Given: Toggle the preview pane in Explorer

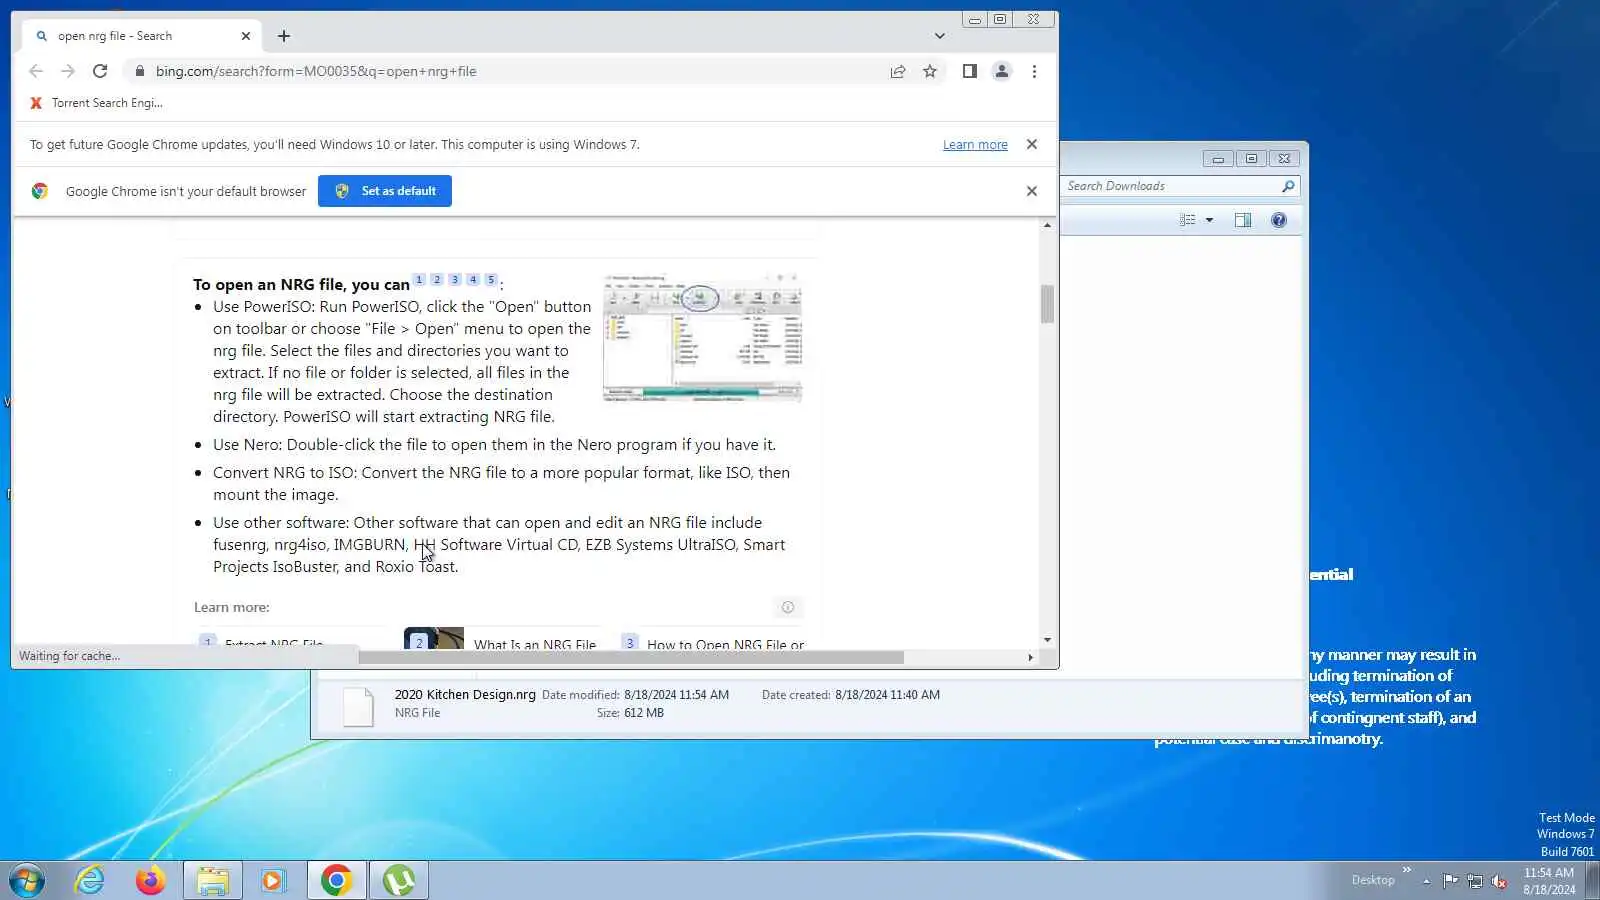Looking at the screenshot, I should (x=1243, y=220).
